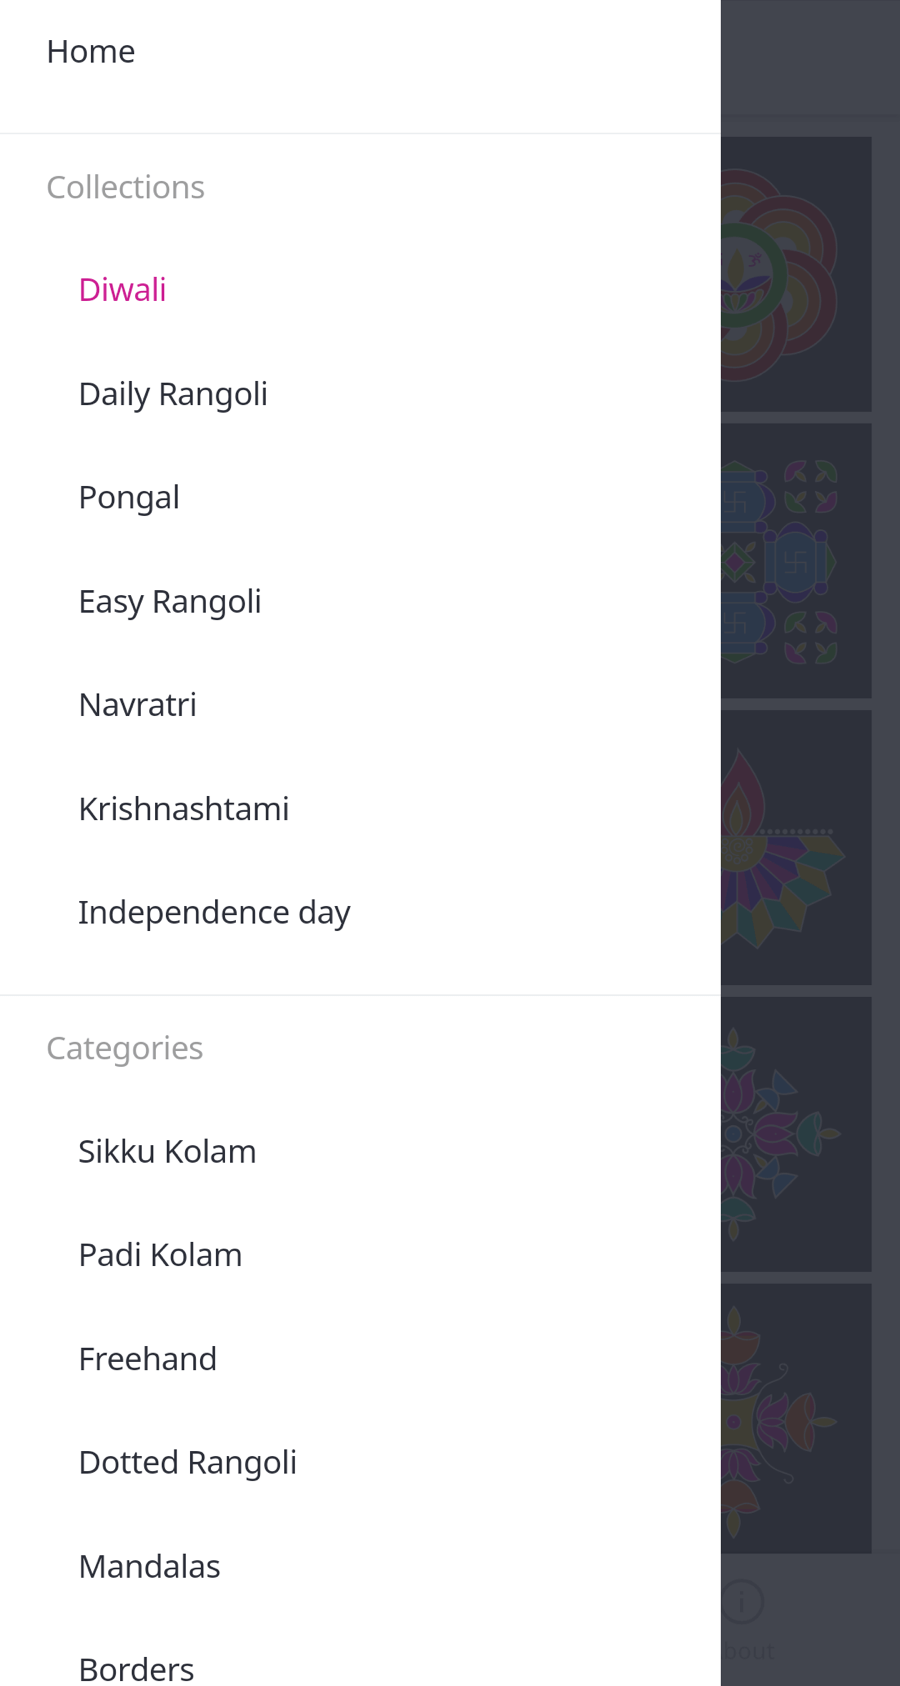Image resolution: width=900 pixels, height=1686 pixels.
Task: Open the Sikku Kolam category
Action: point(167,1151)
